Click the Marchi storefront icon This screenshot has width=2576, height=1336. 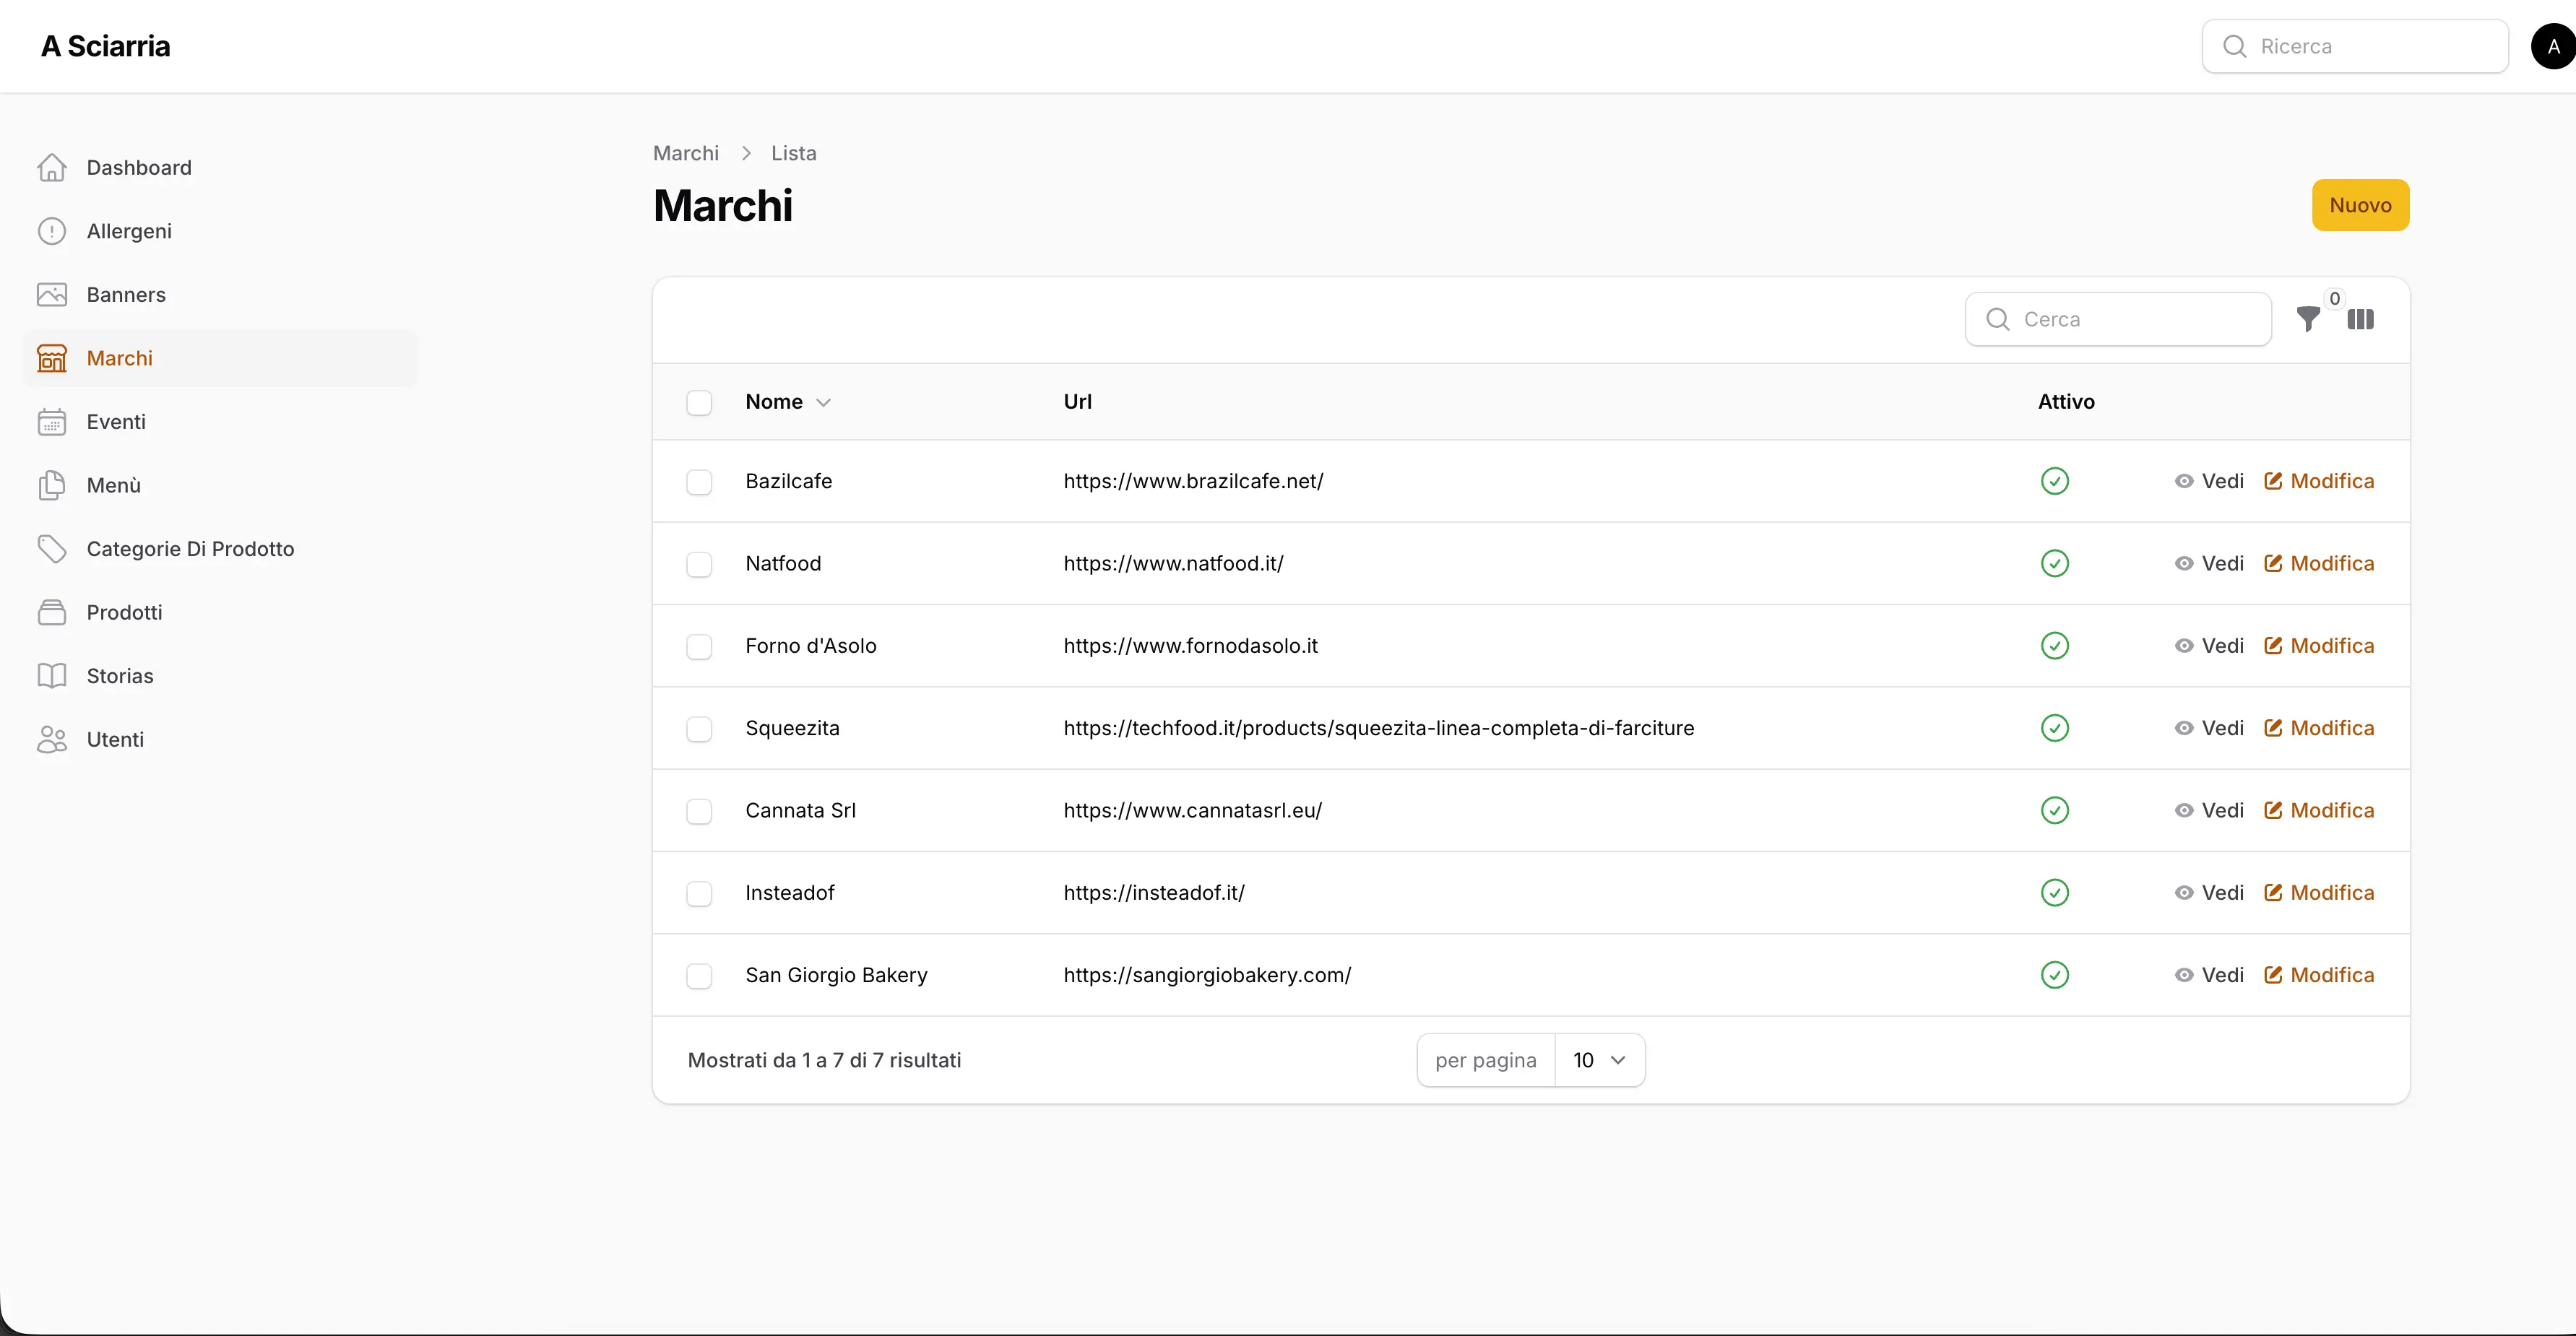52,358
